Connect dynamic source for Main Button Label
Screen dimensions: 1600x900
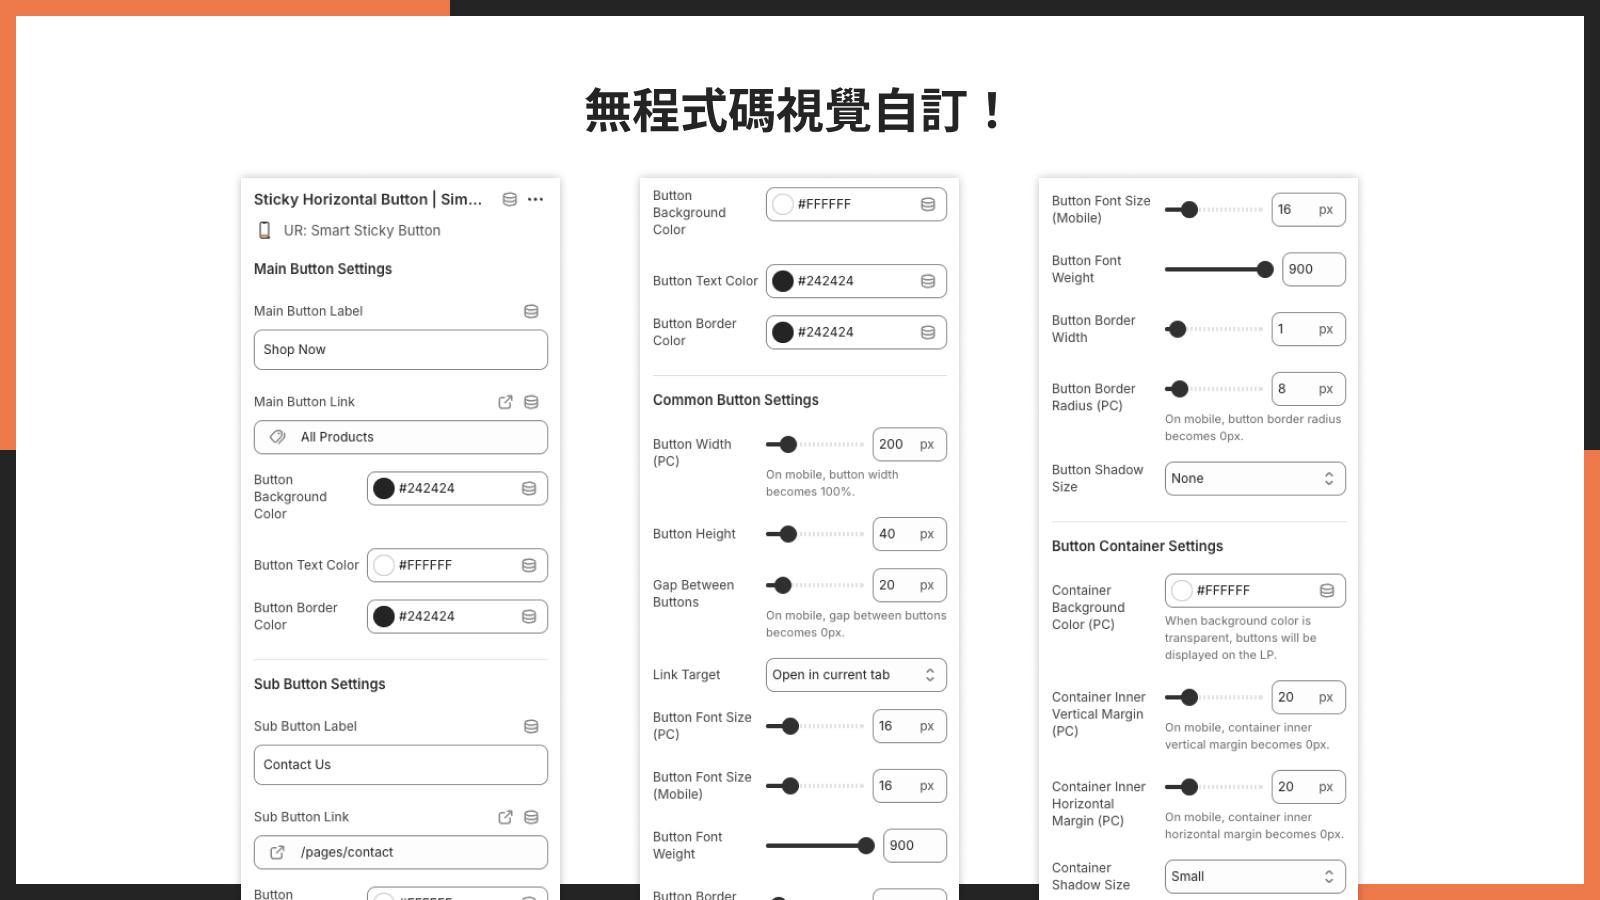[x=531, y=311]
